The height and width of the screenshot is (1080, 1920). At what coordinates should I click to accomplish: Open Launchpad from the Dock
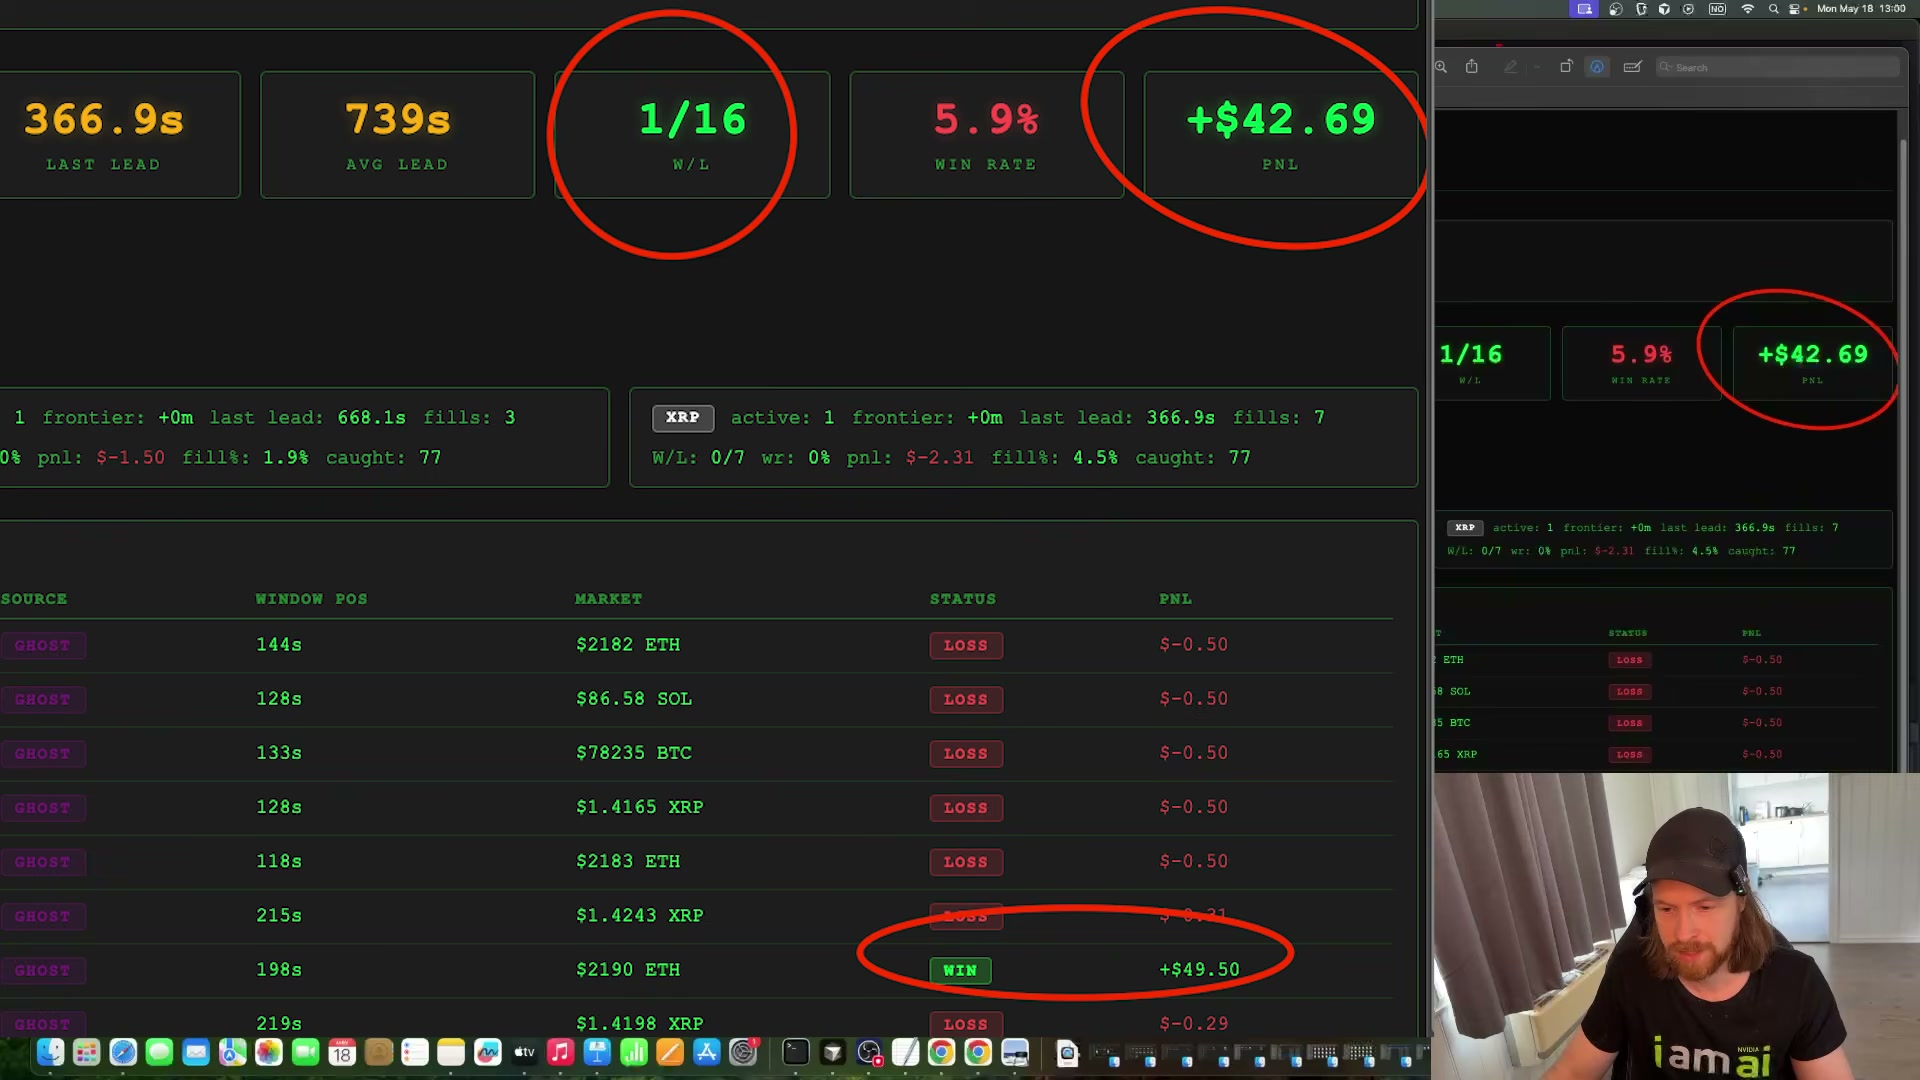(86, 1052)
